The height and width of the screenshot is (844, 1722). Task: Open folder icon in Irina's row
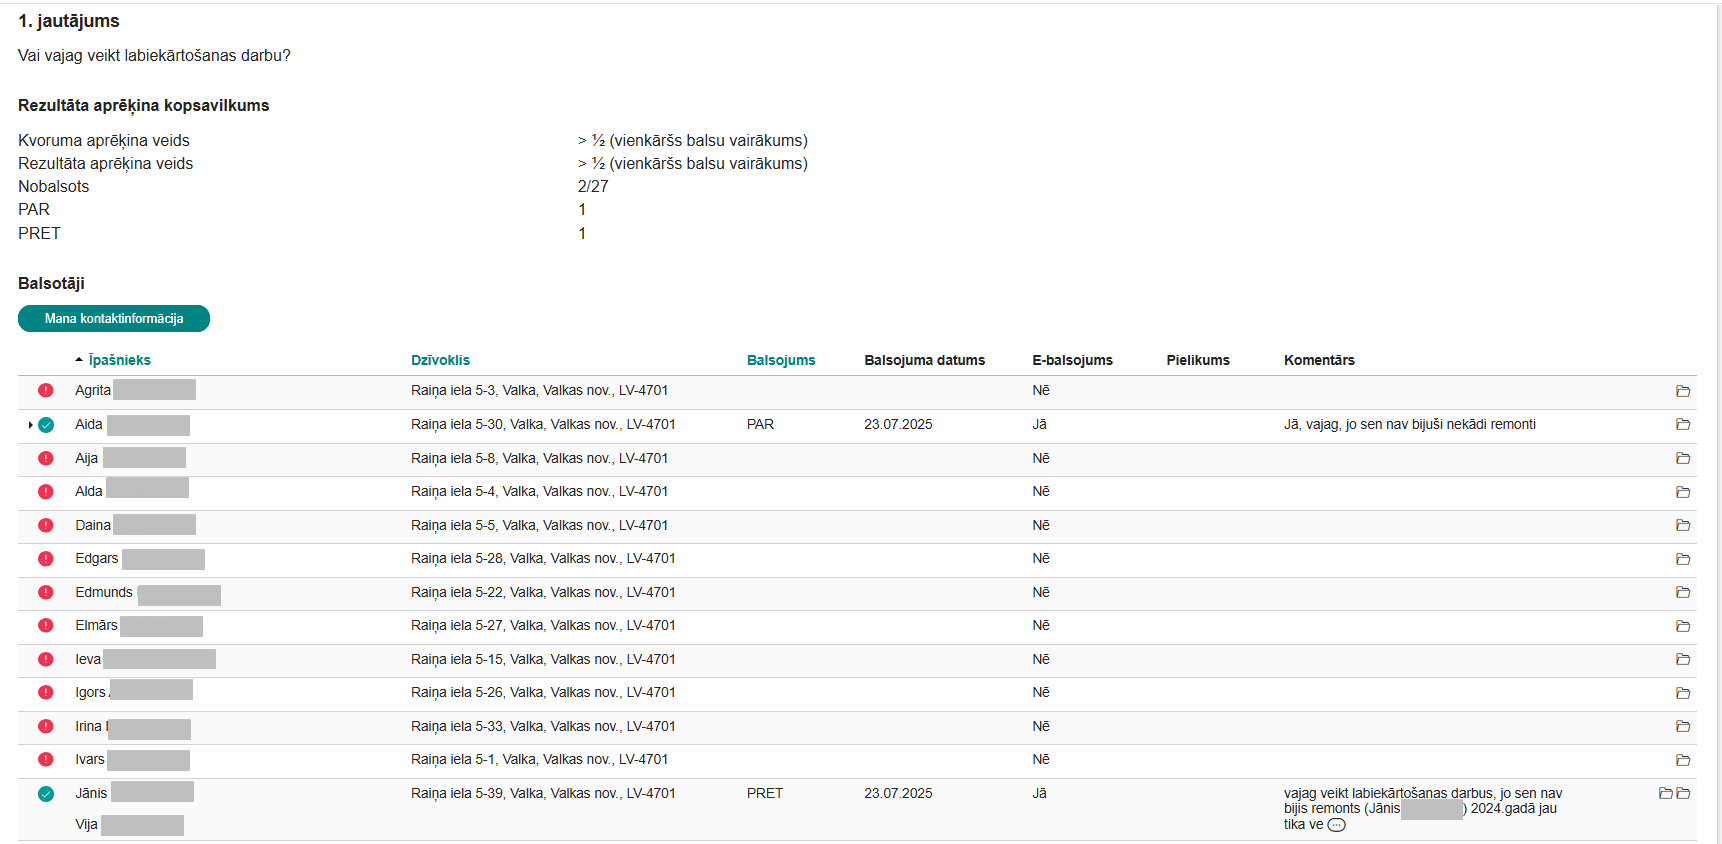(1683, 726)
